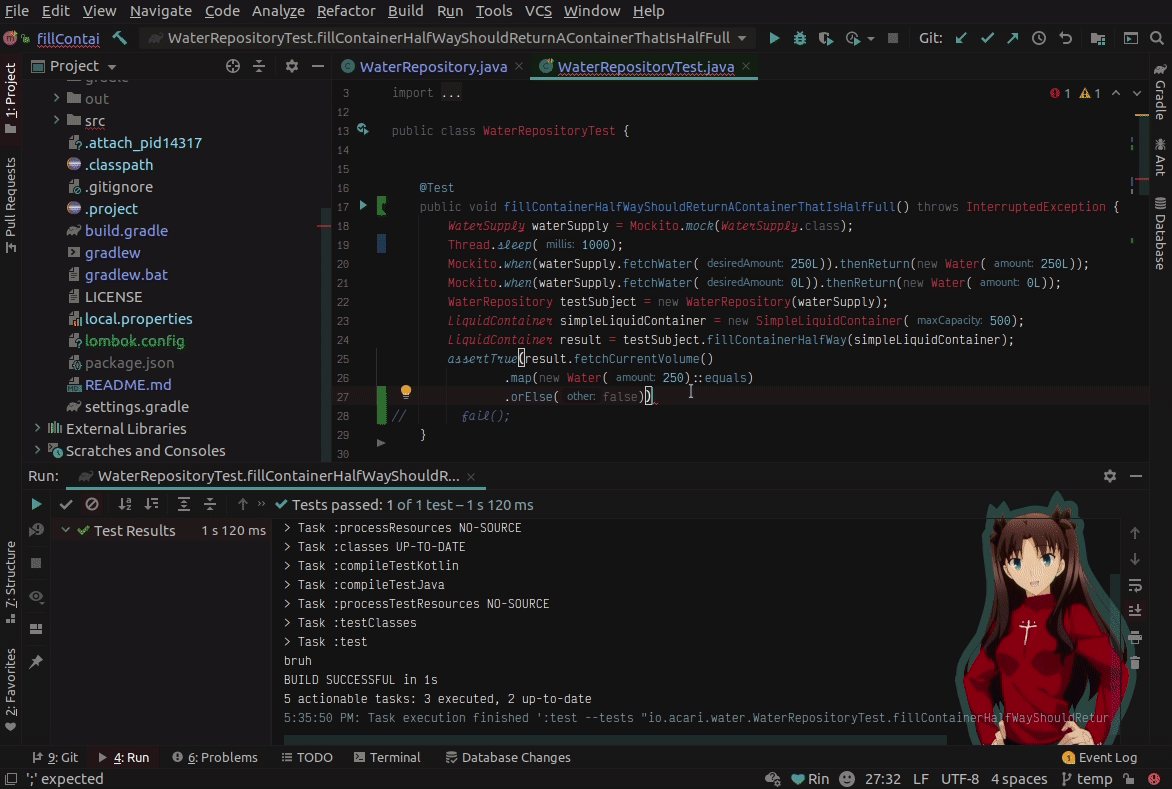Collapse Test Results node
Image resolution: width=1172 pixels, height=789 pixels.
coord(66,530)
